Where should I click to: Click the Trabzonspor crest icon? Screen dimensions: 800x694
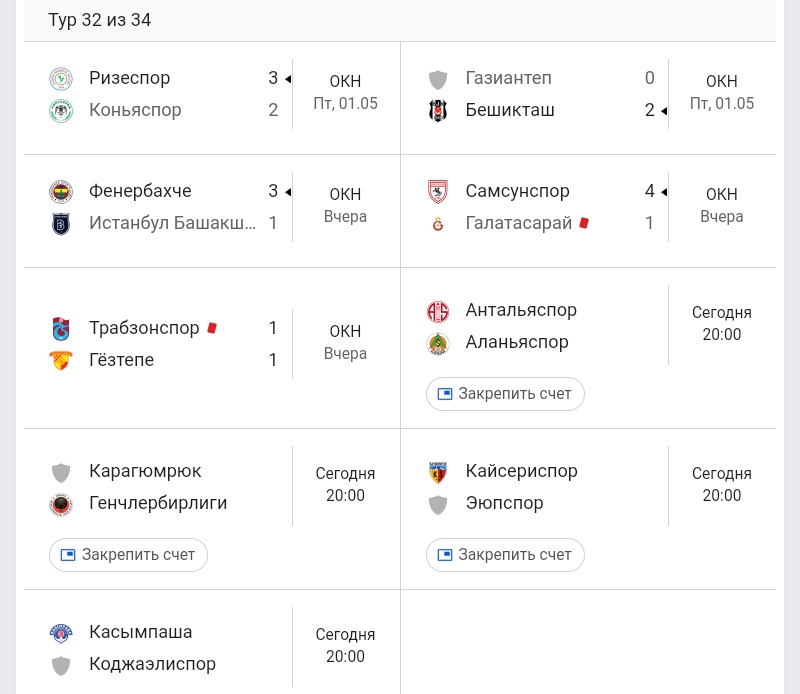(61, 329)
